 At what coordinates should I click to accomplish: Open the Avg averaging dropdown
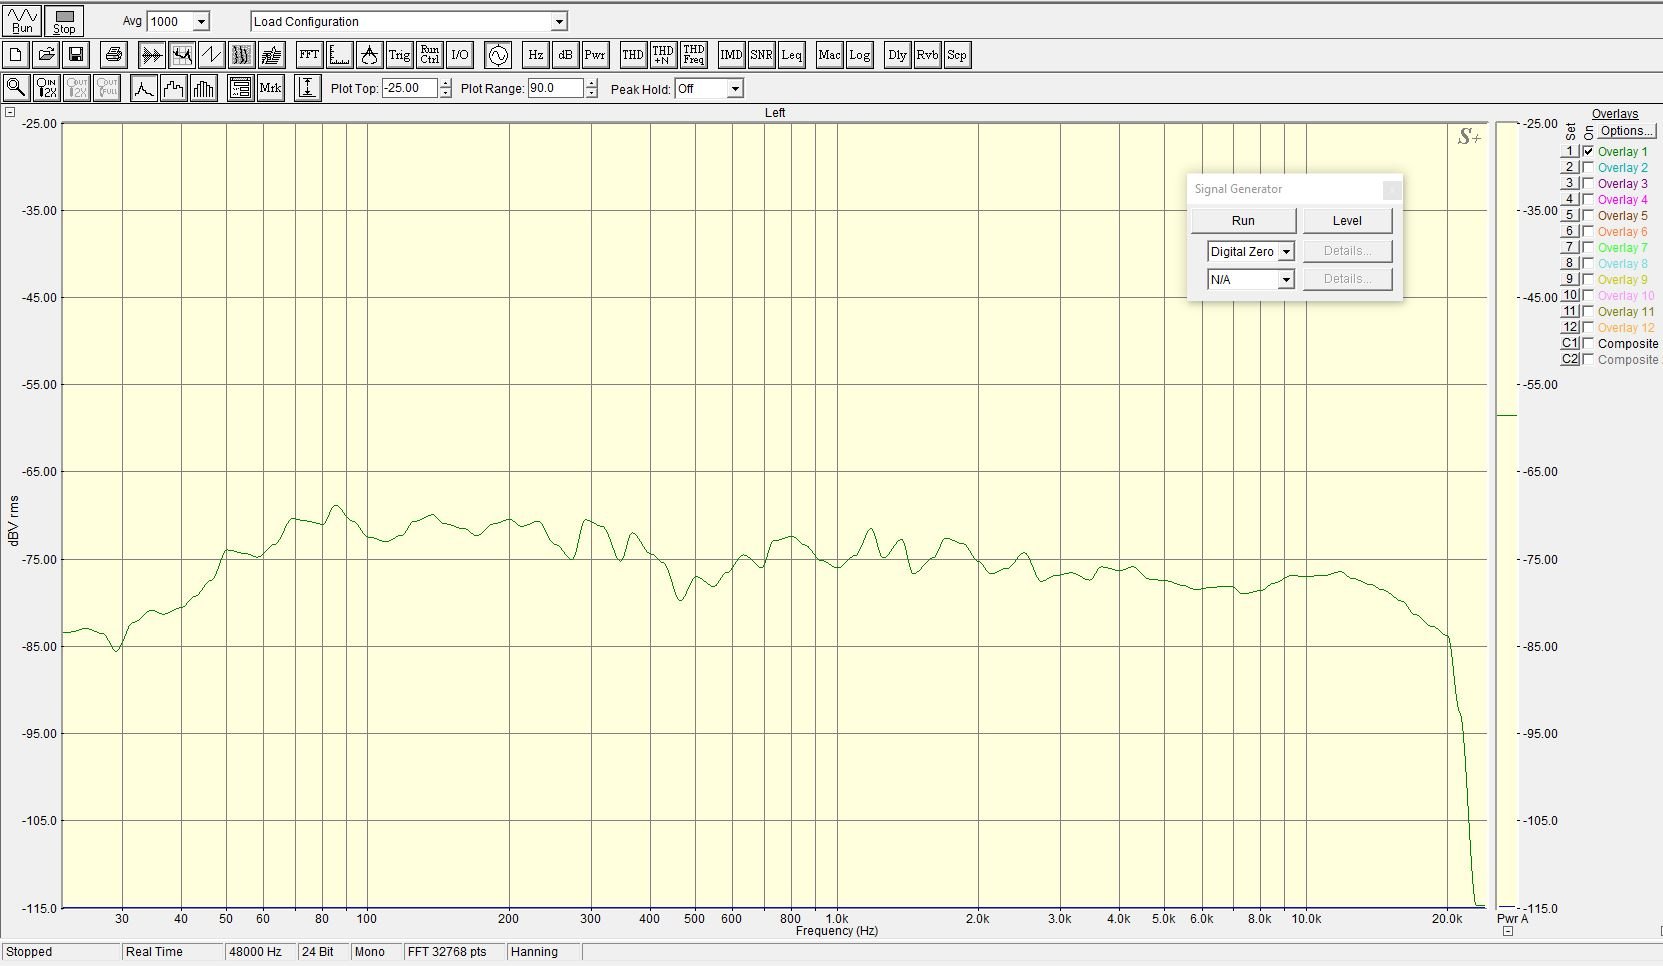point(201,21)
